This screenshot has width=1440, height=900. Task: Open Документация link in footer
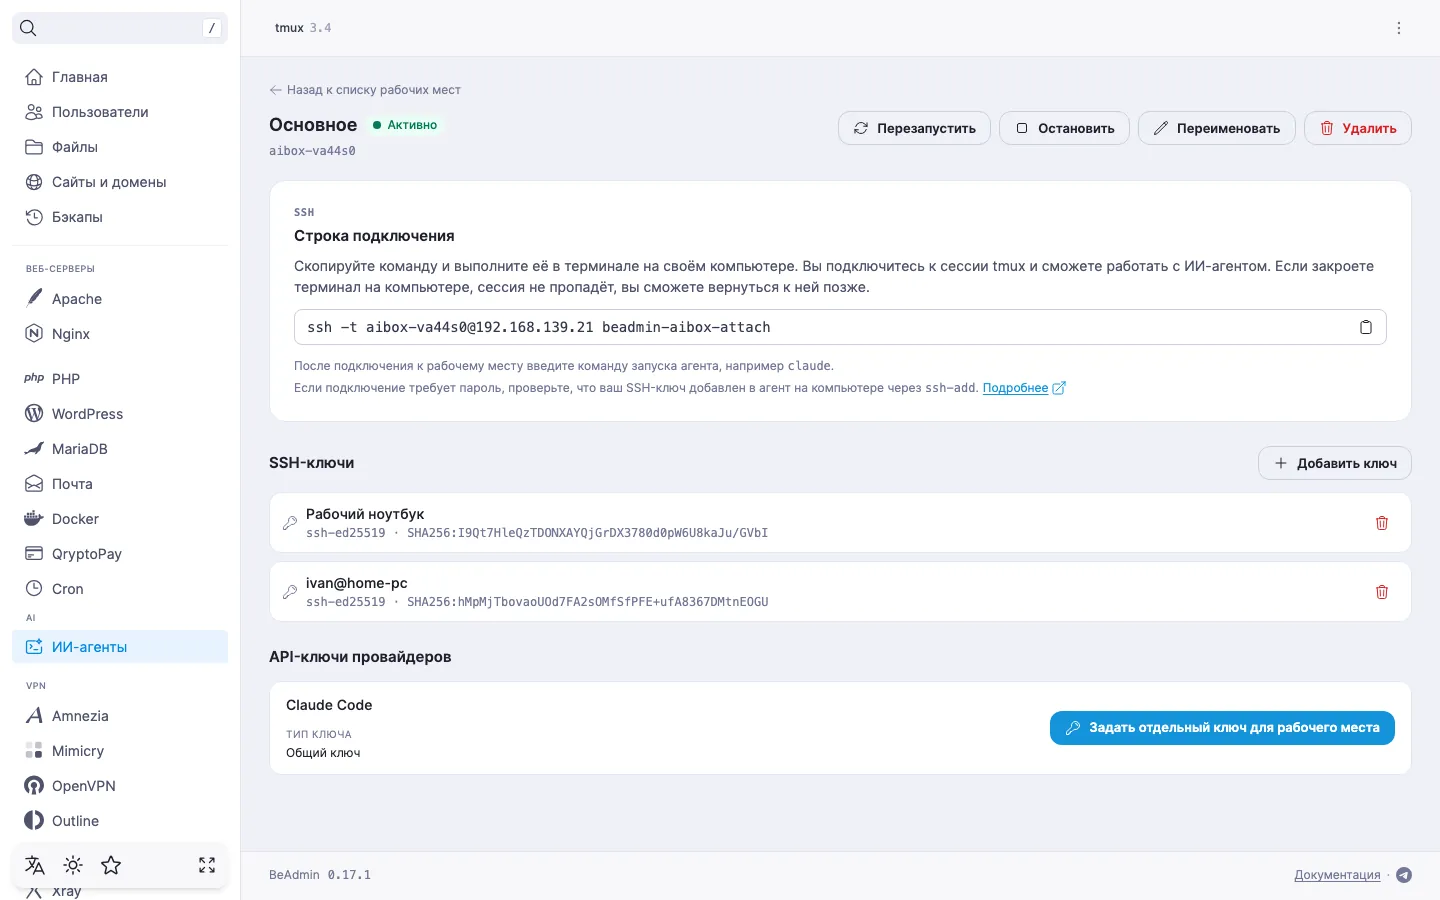click(1337, 875)
